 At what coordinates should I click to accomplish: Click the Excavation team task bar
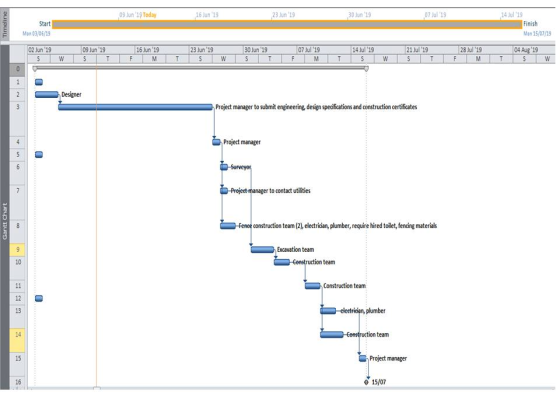(262, 249)
